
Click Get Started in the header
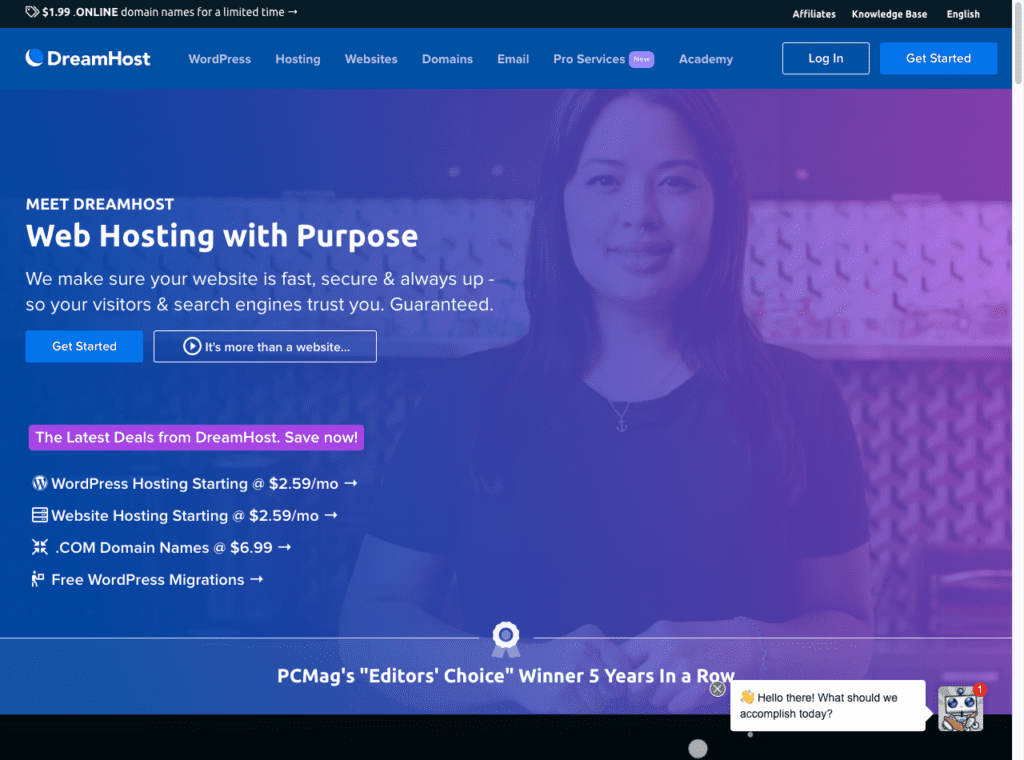click(x=938, y=58)
